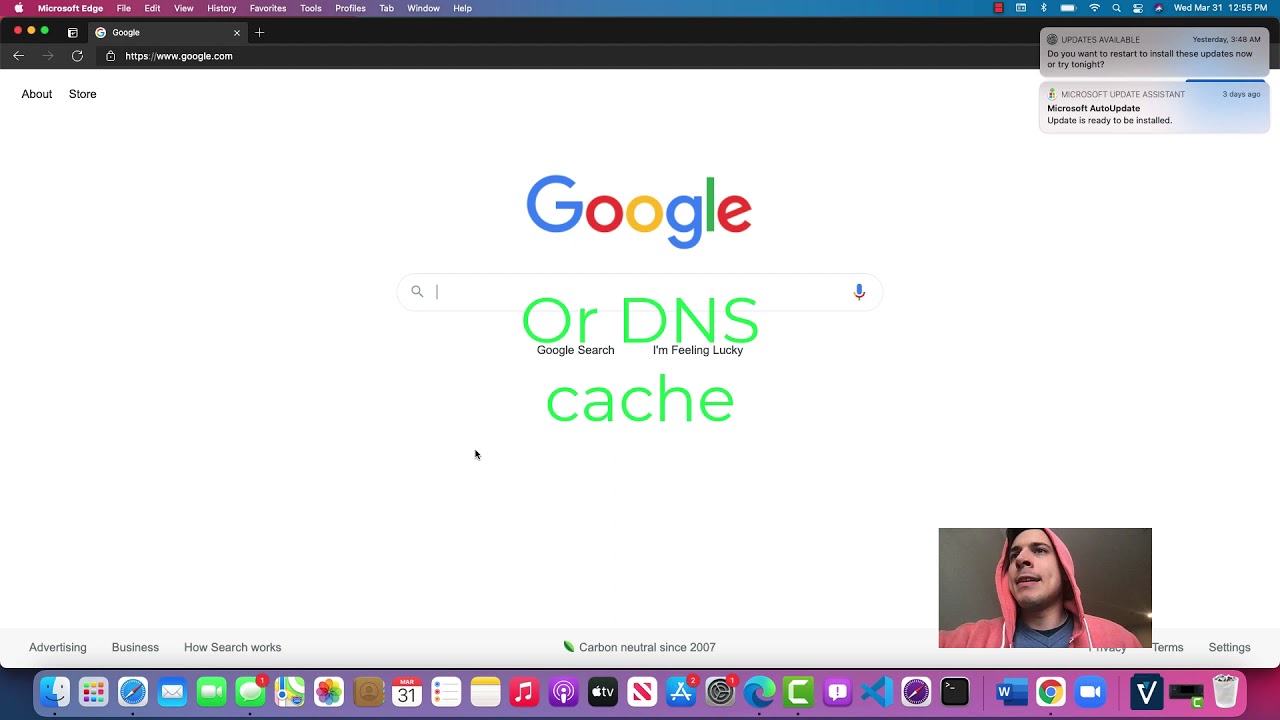Image resolution: width=1280 pixels, height=720 pixels.
Task: Open the Business footer link
Action: [x=135, y=647]
